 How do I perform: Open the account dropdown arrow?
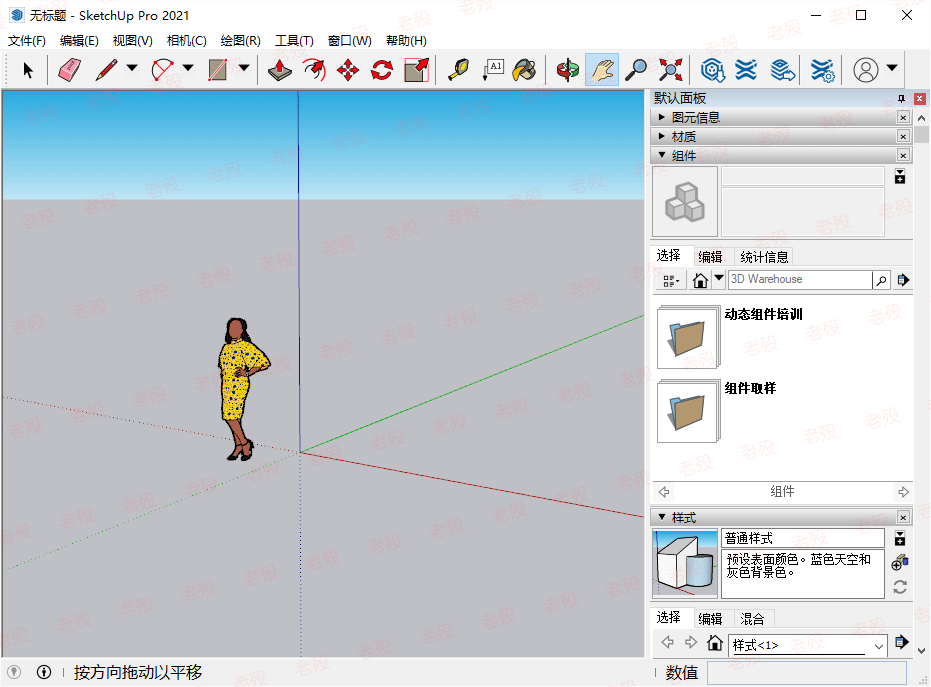[x=892, y=68]
